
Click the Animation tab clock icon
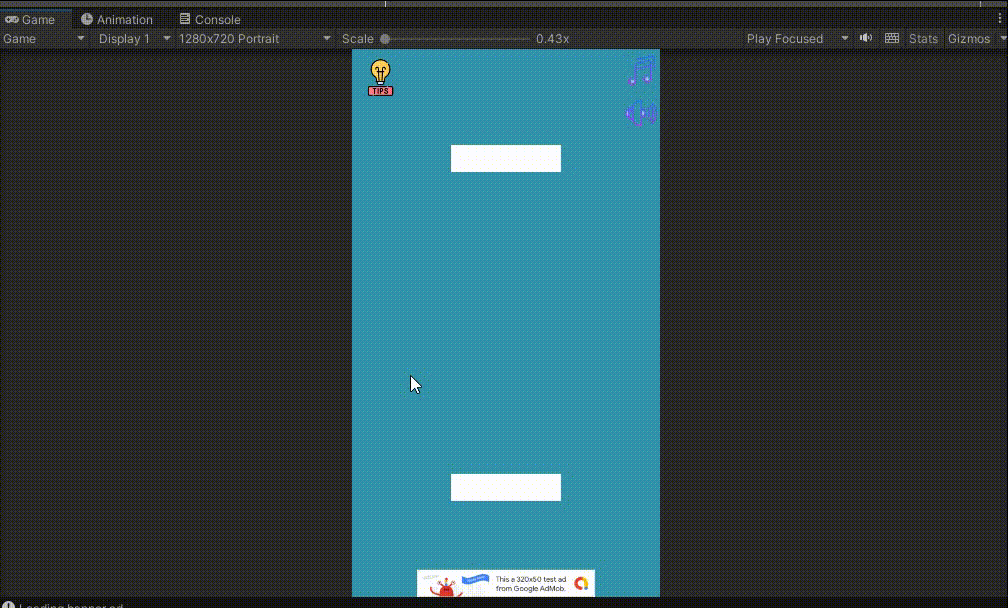point(87,19)
